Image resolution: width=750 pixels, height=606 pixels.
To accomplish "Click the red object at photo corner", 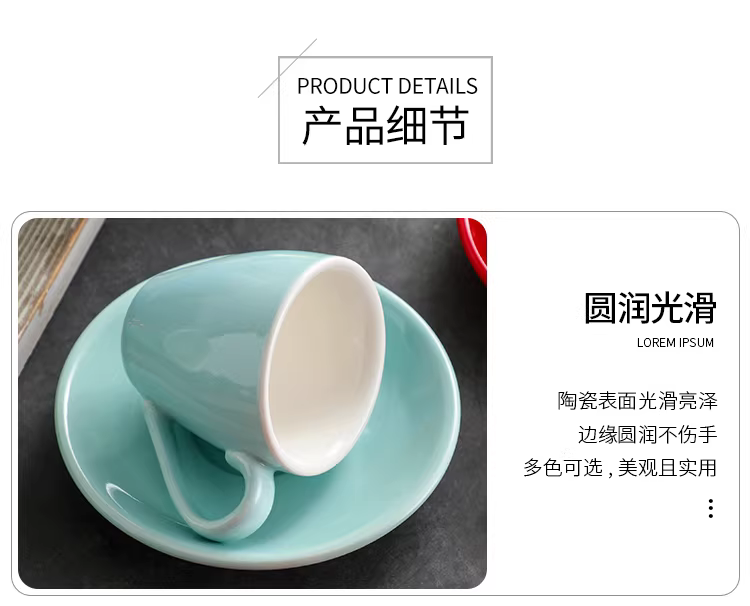I will [x=473, y=249].
